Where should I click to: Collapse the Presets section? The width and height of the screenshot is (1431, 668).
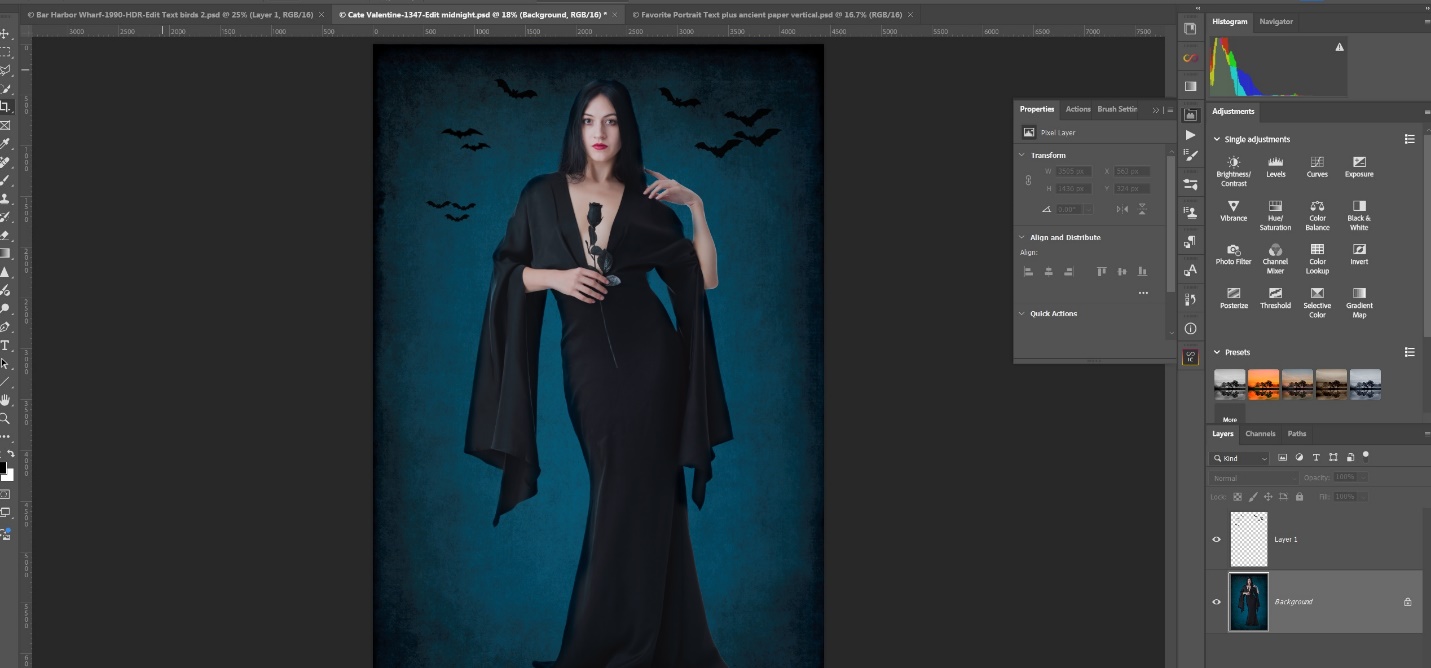coord(1217,352)
